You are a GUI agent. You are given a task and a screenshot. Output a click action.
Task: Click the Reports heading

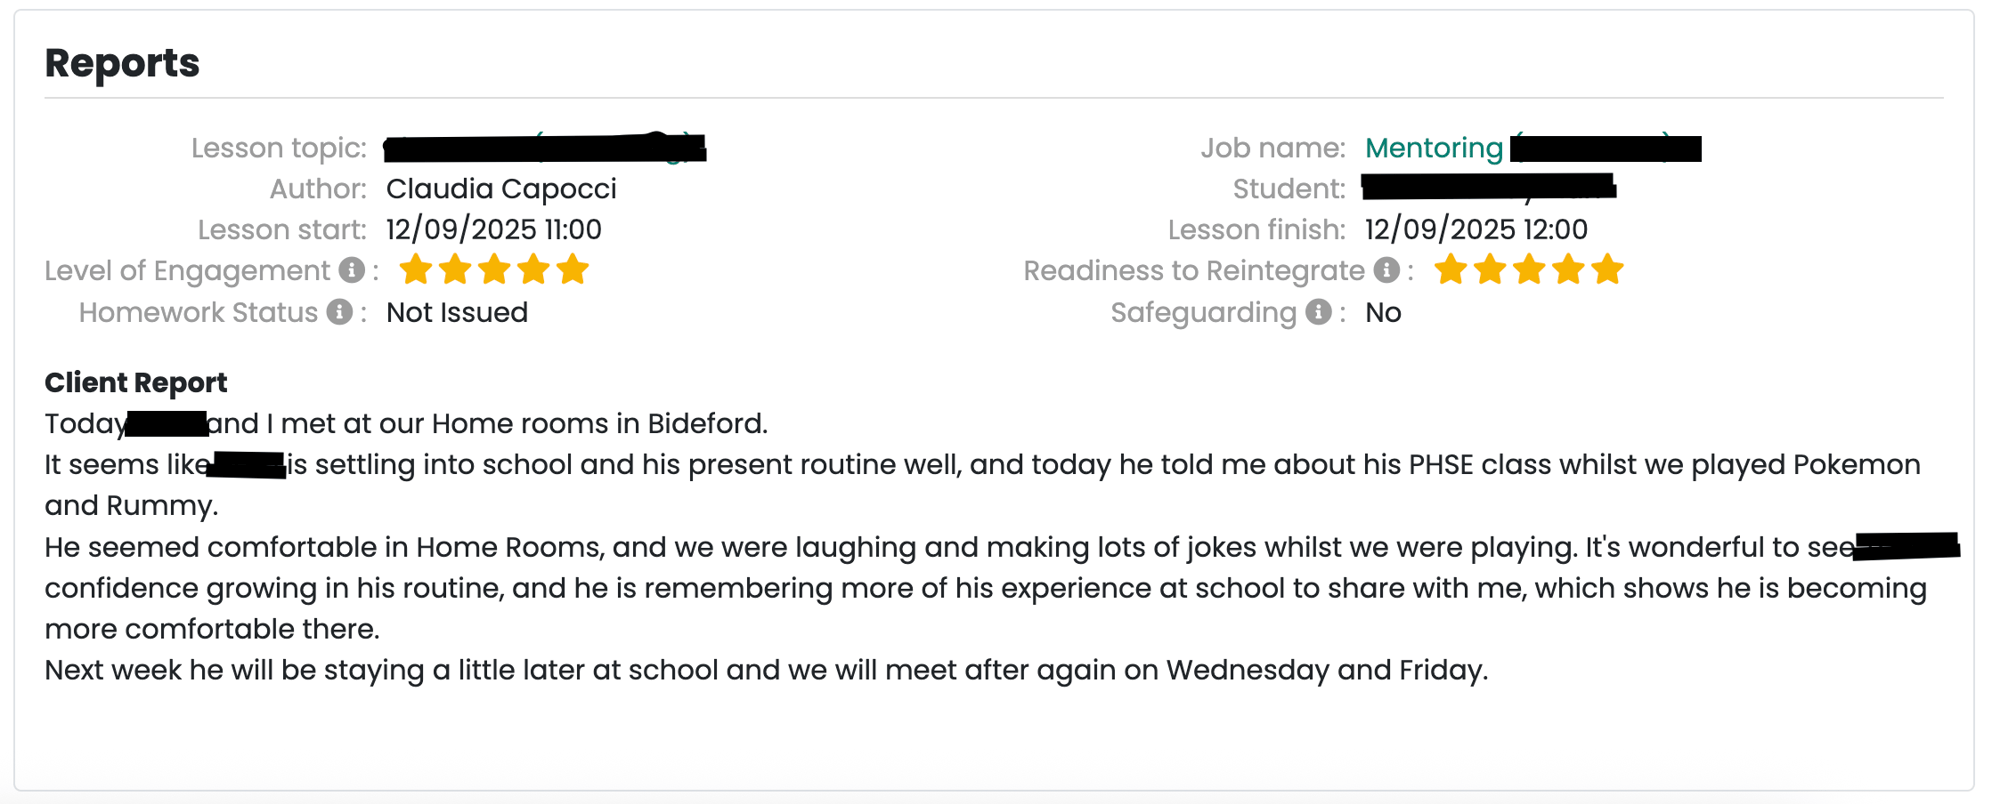(122, 63)
